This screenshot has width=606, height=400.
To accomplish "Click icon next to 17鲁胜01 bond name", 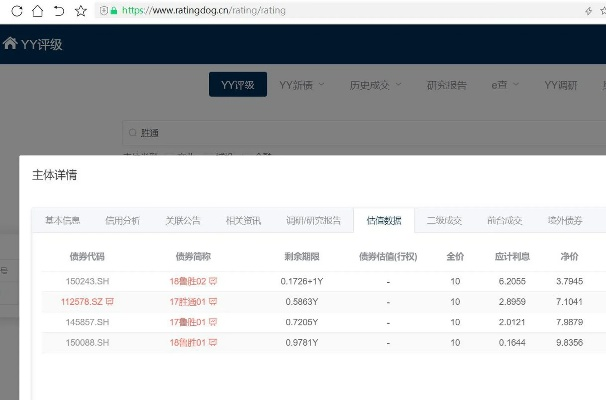I will click(x=213, y=322).
